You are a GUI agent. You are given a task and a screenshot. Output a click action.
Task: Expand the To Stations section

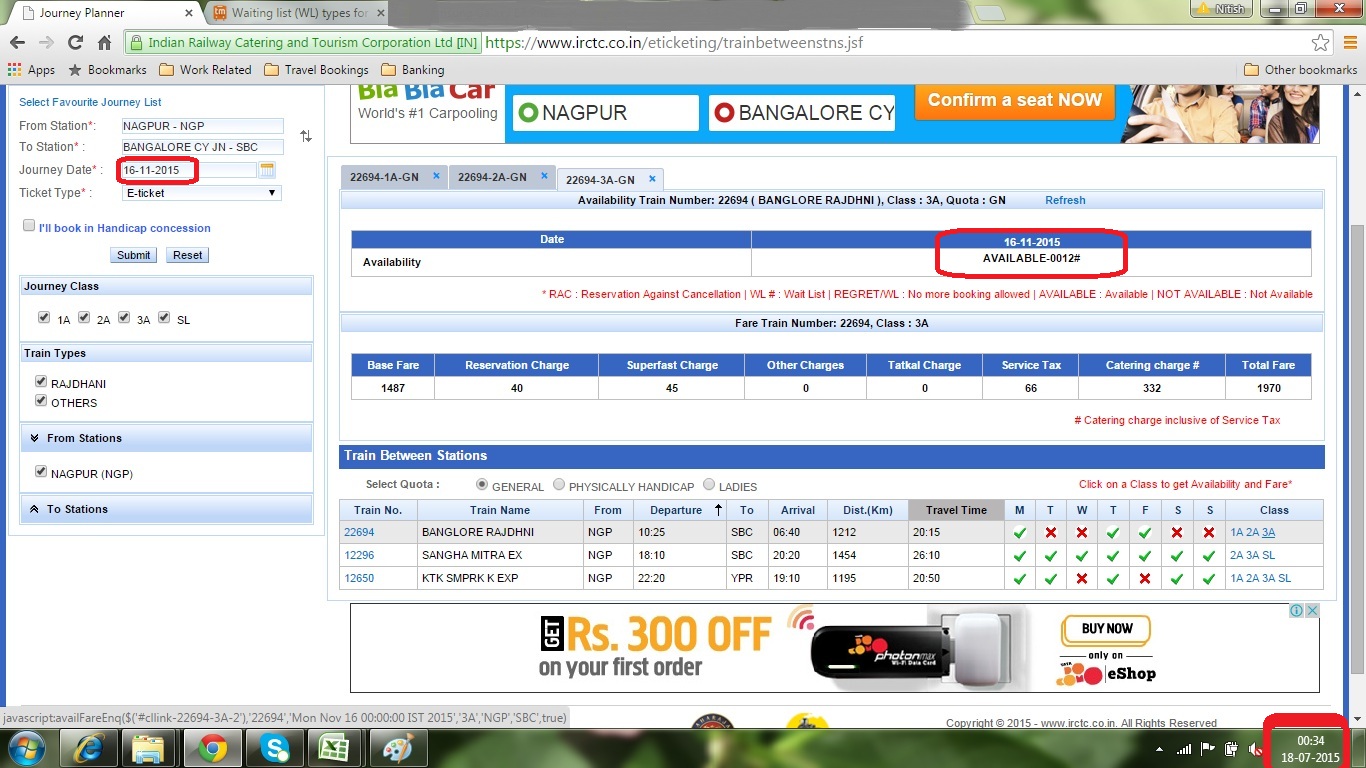click(x=166, y=509)
